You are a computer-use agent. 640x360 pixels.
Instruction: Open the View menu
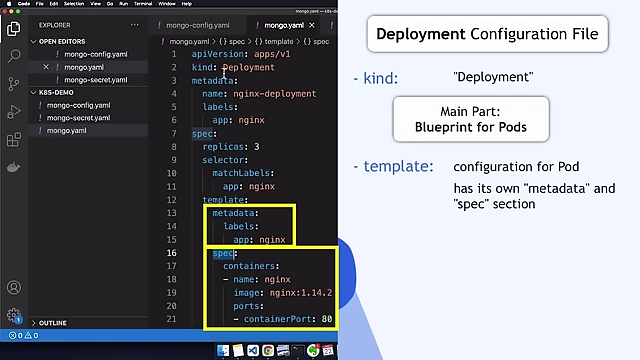pos(96,4)
